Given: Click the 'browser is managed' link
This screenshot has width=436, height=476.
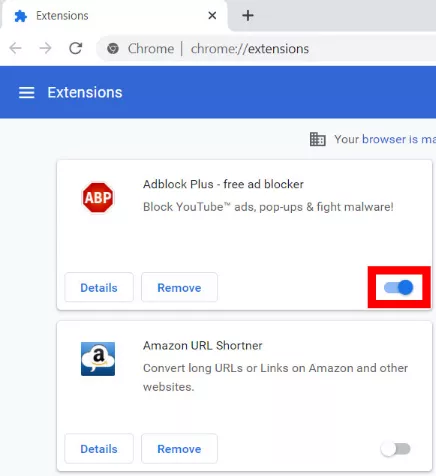Looking at the screenshot, I should [399, 139].
